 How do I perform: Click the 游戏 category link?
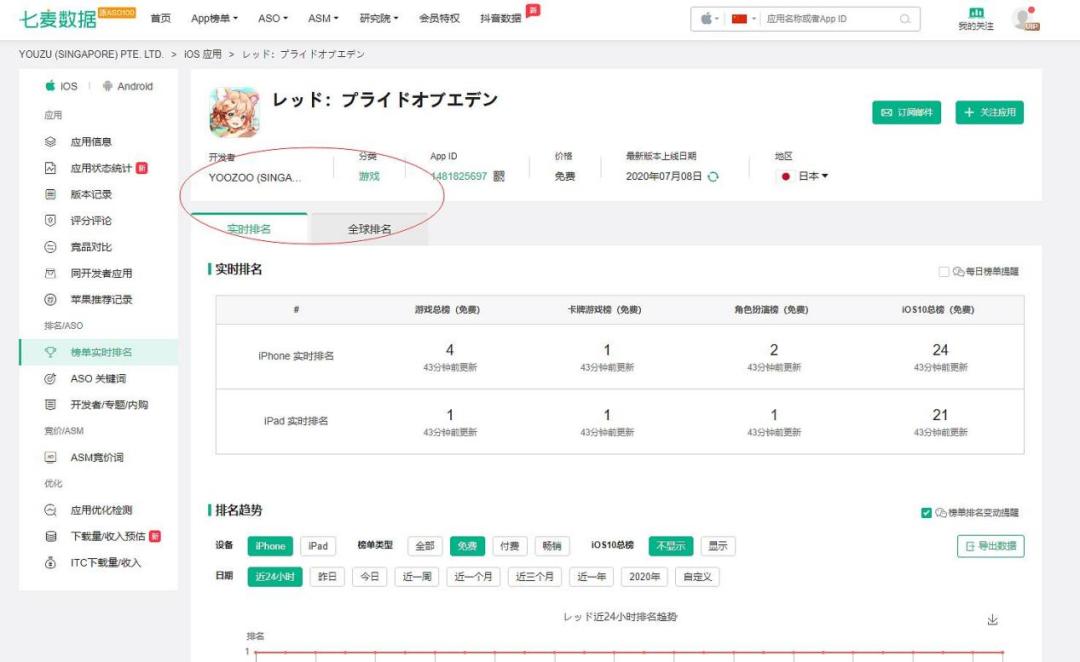[x=369, y=176]
